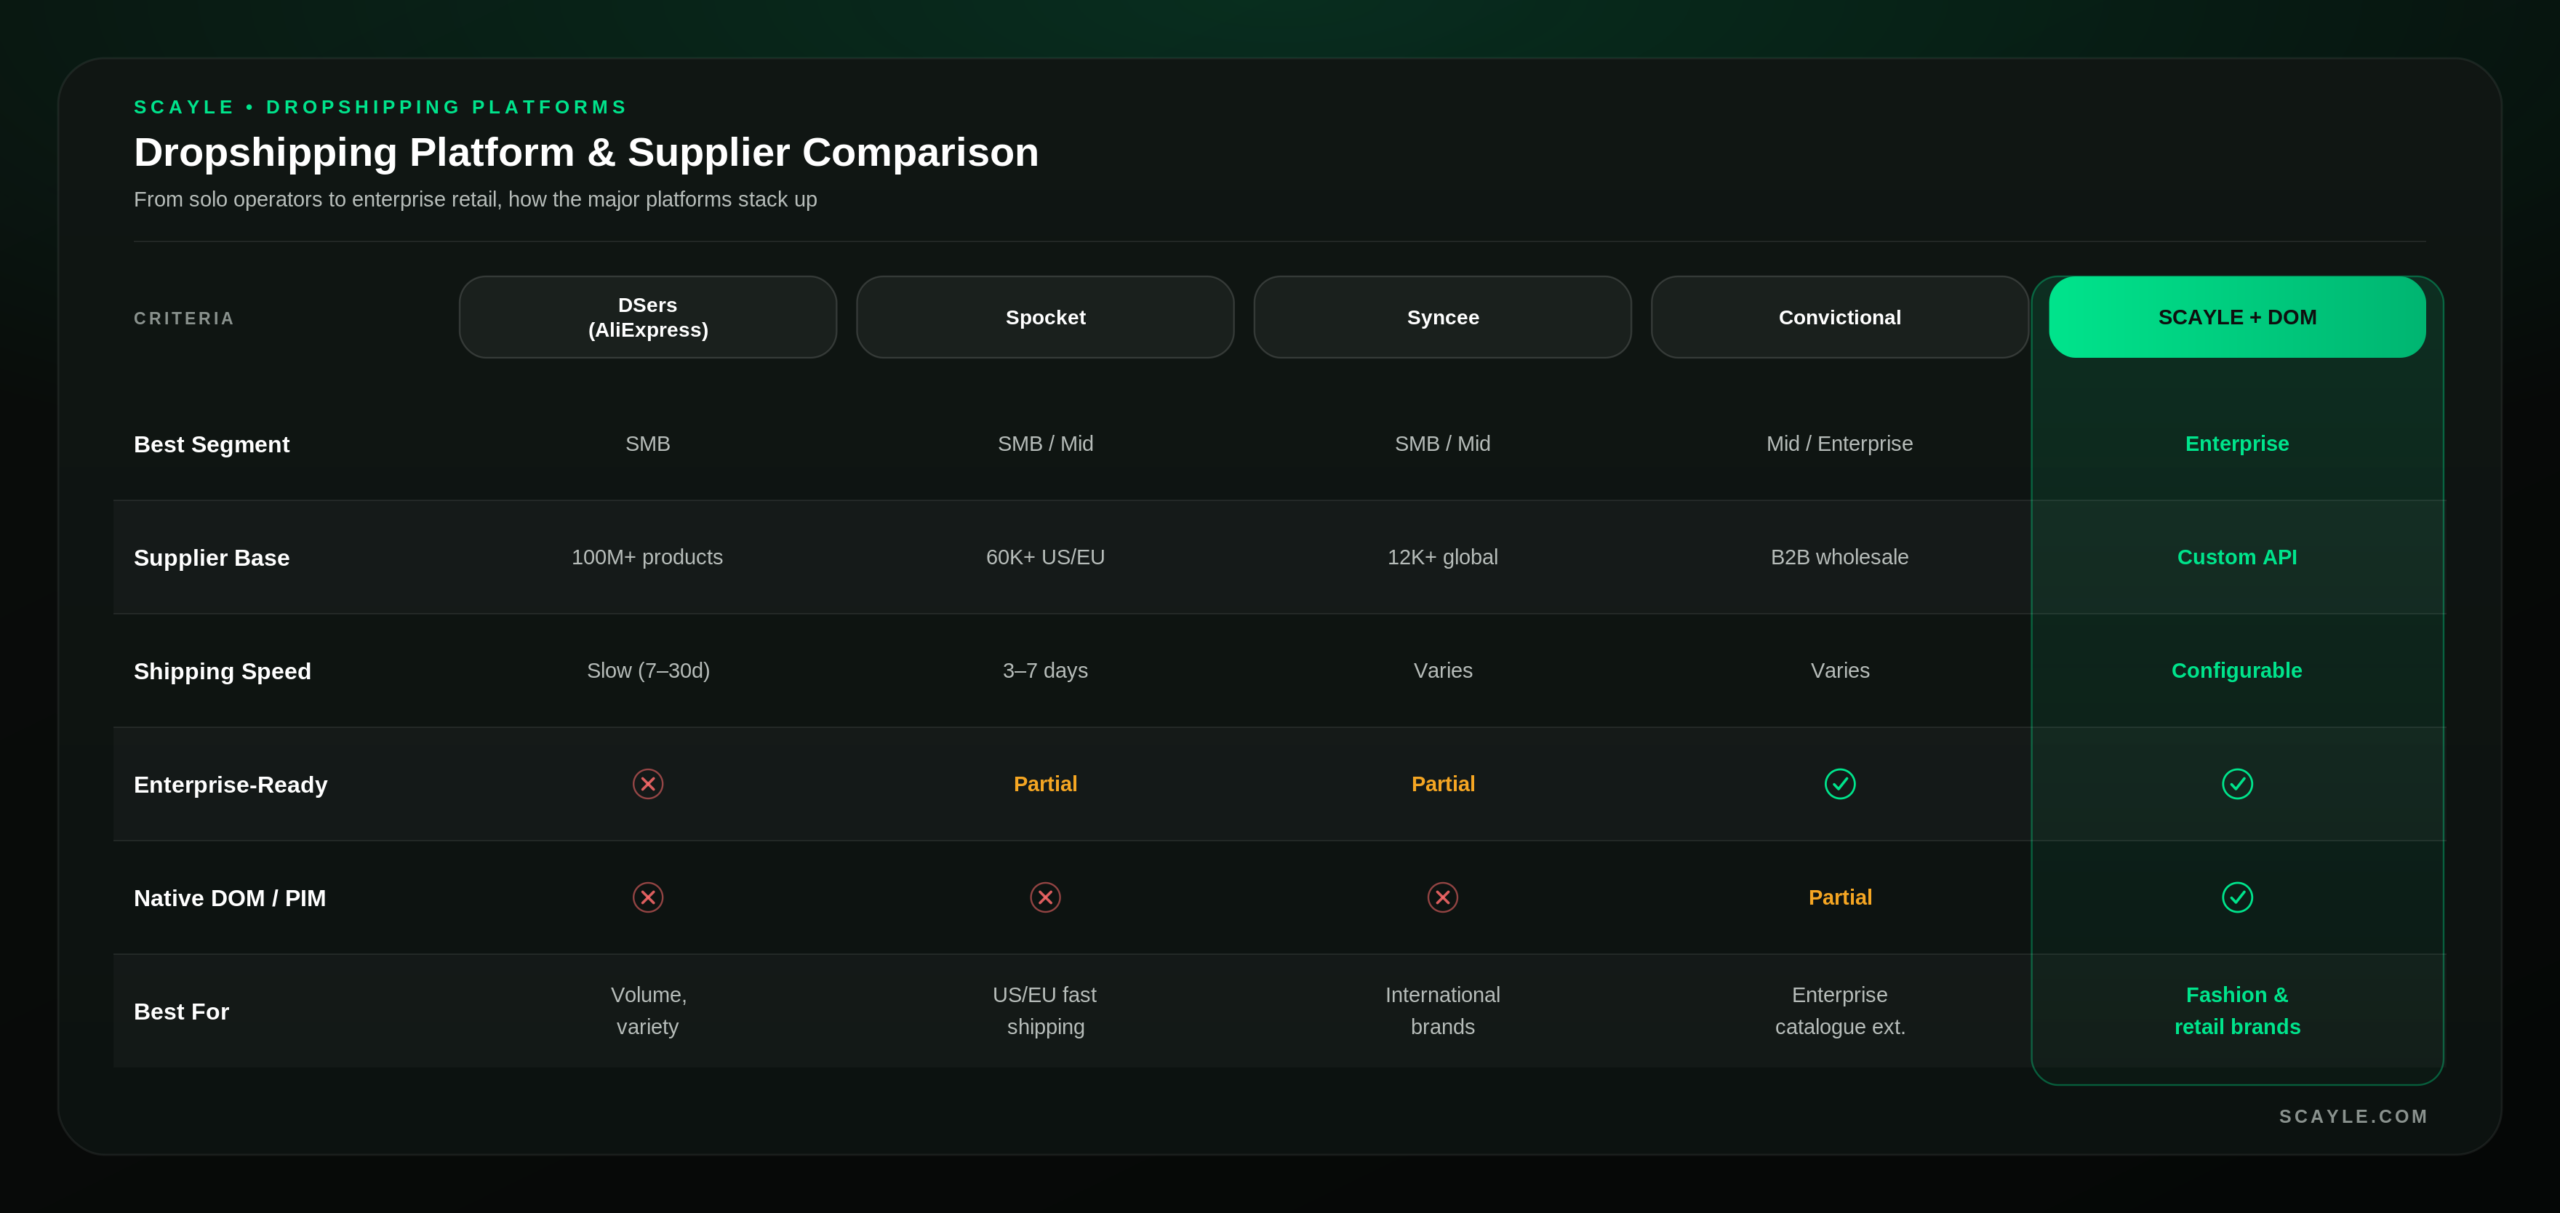
Task: Click the subtitle about solo operators
Action: (475, 200)
